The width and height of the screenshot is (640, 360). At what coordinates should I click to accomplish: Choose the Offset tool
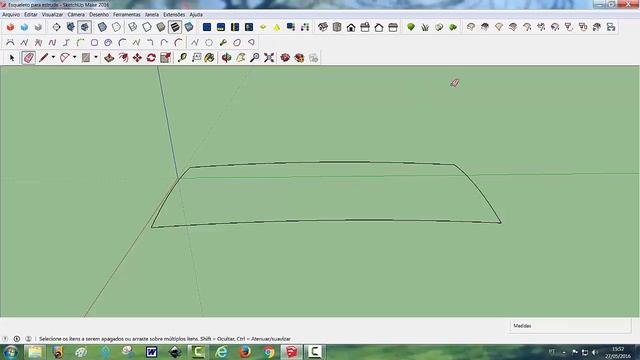coord(123,58)
